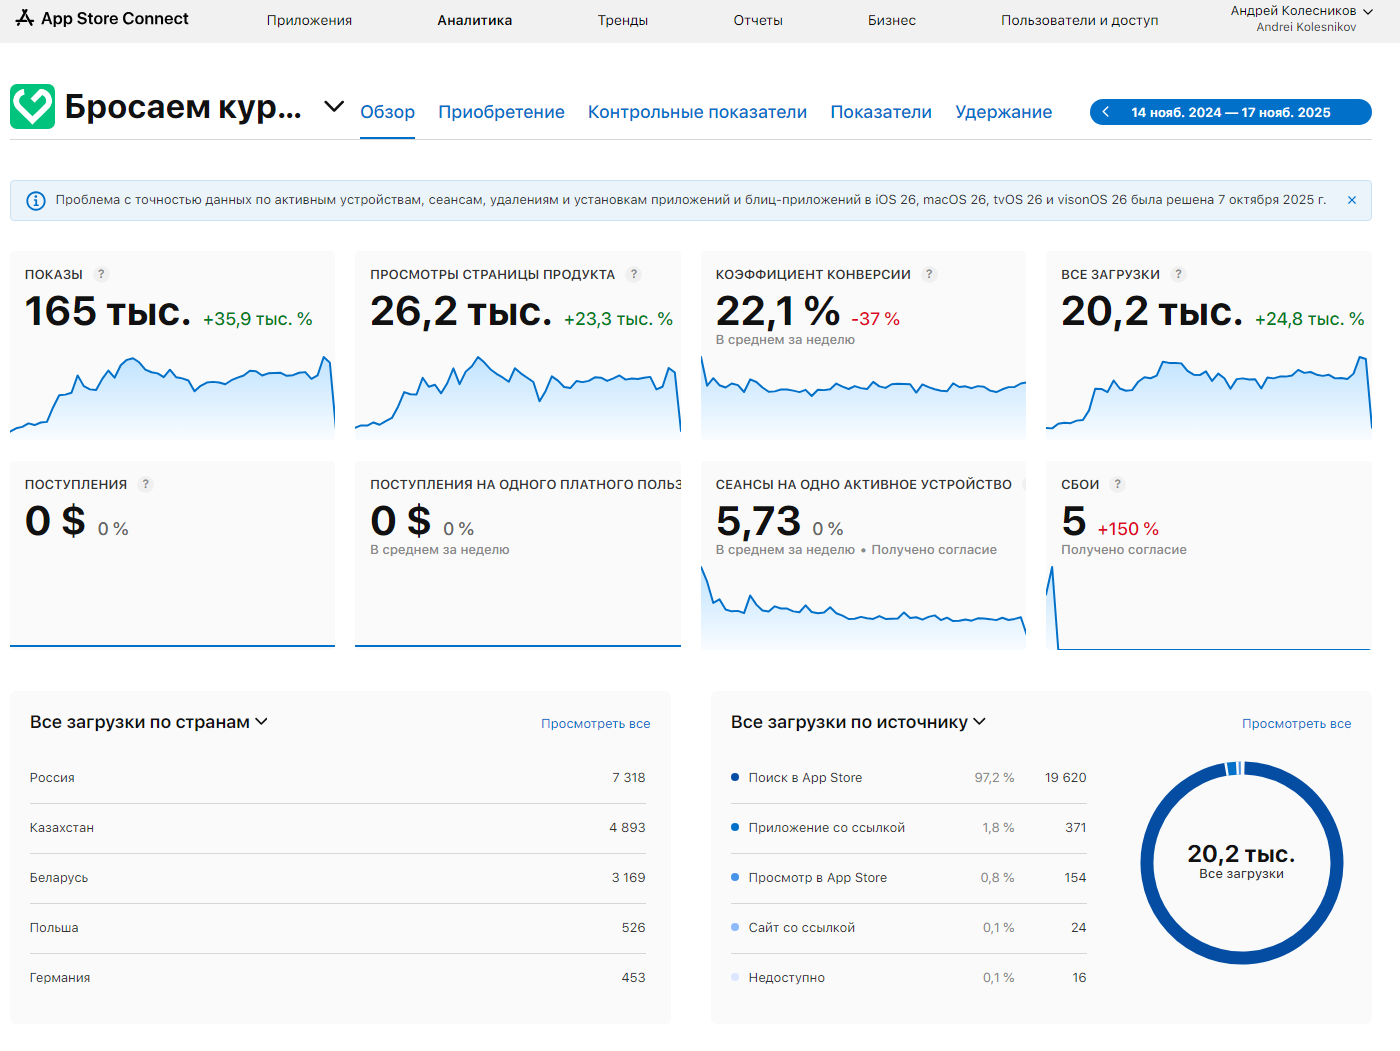Viewport: 1400px width, 1051px height.
Task: Switch to the Приобретение tab
Action: click(x=501, y=112)
